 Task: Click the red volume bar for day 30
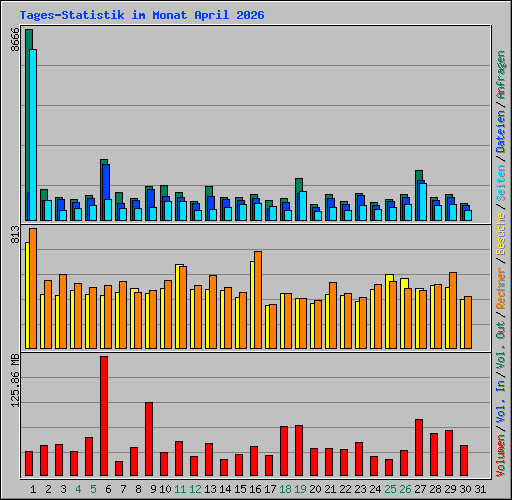coord(464,460)
